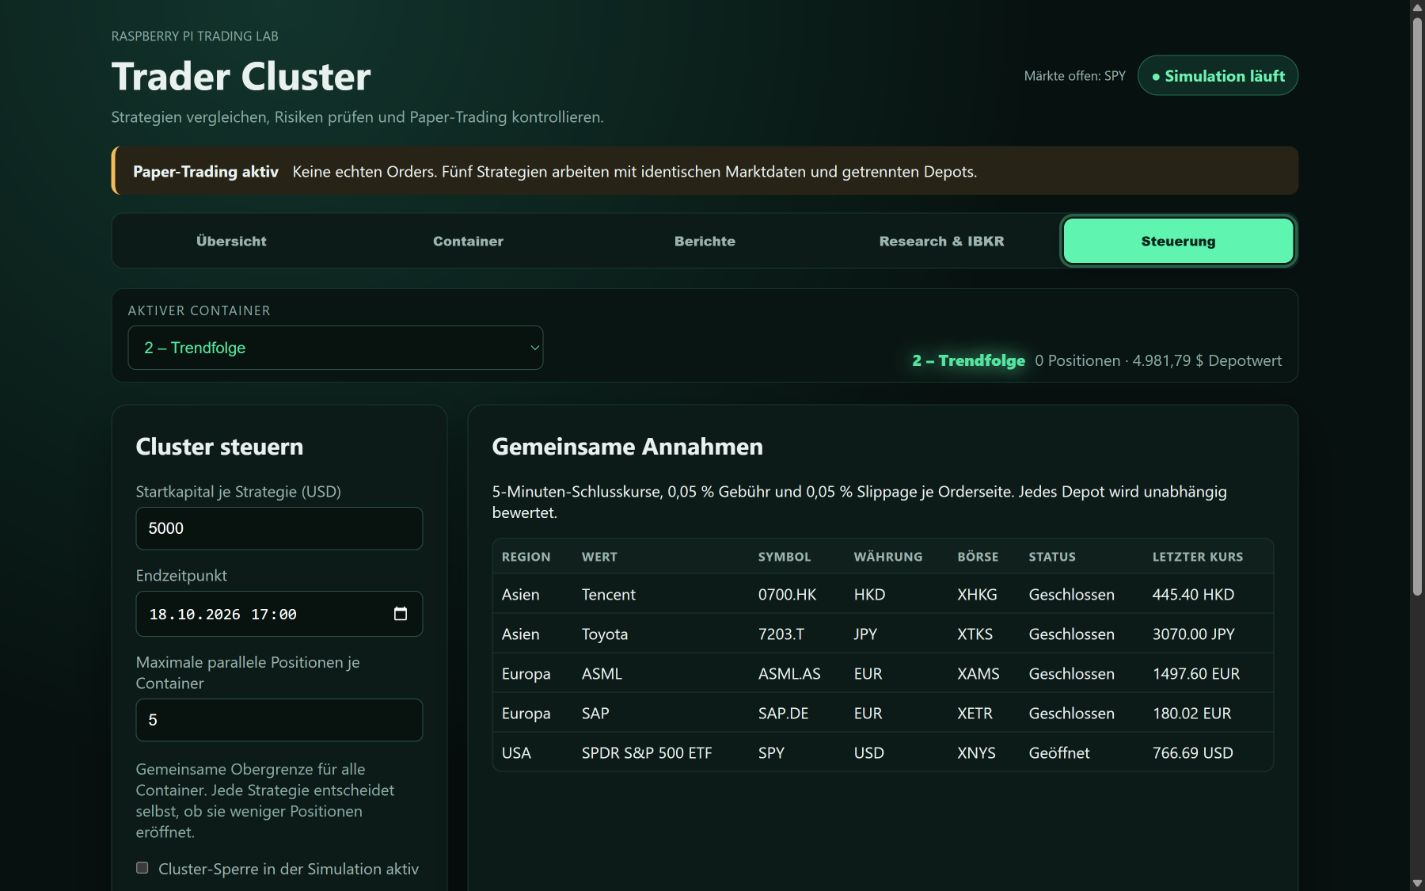Click the SAP name cell
This screenshot has height=891, width=1425.
(x=595, y=713)
